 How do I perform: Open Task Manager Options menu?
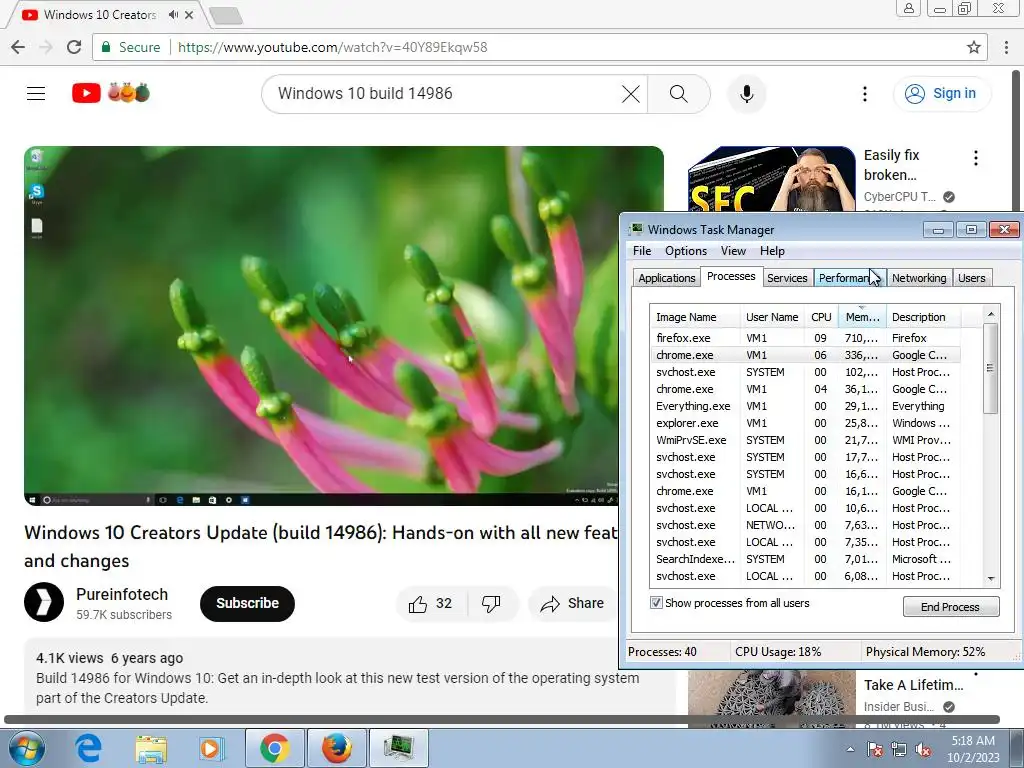click(x=686, y=251)
